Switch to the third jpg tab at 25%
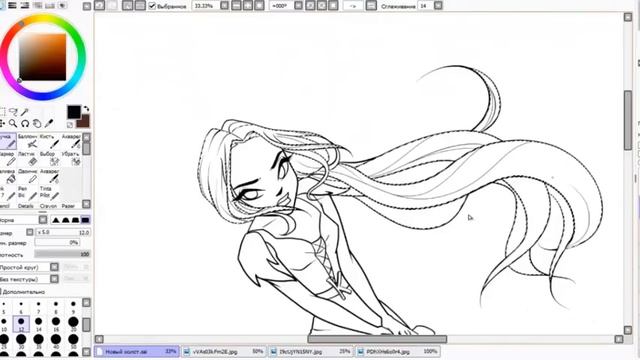640x360 pixels. (311, 351)
